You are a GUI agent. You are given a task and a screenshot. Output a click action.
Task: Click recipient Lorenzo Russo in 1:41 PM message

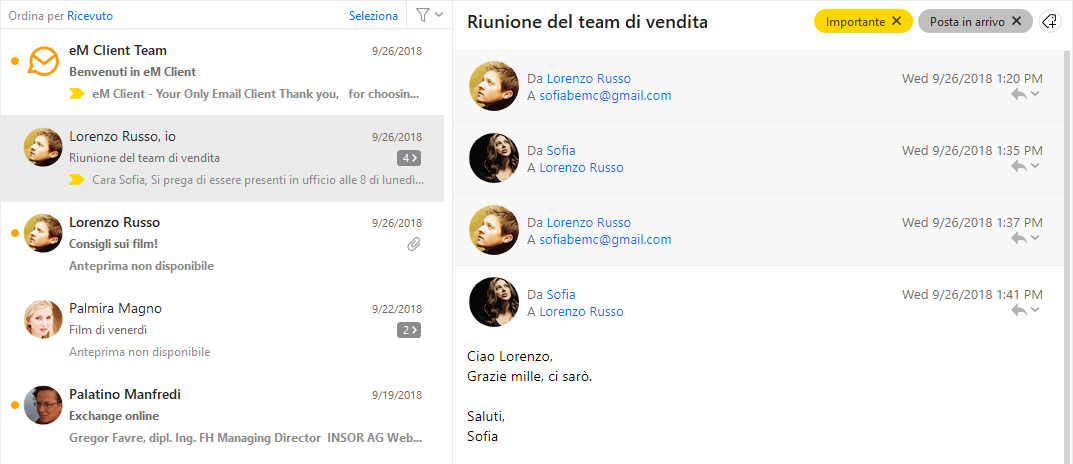[582, 311]
